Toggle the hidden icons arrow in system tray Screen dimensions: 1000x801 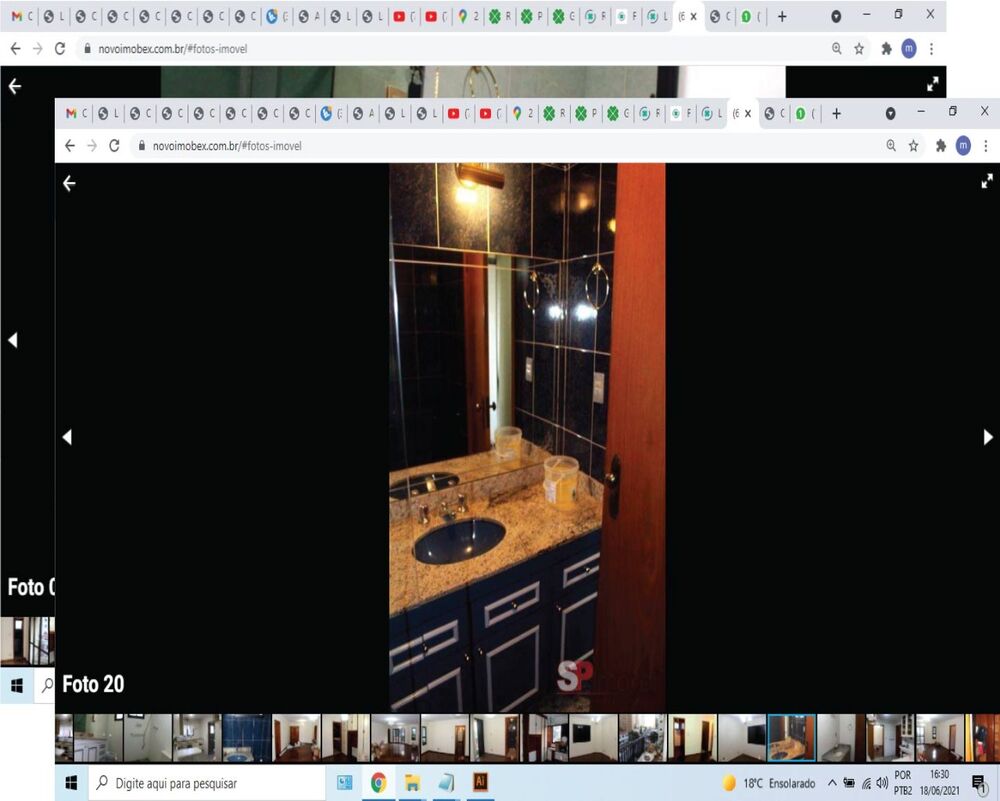pos(831,781)
